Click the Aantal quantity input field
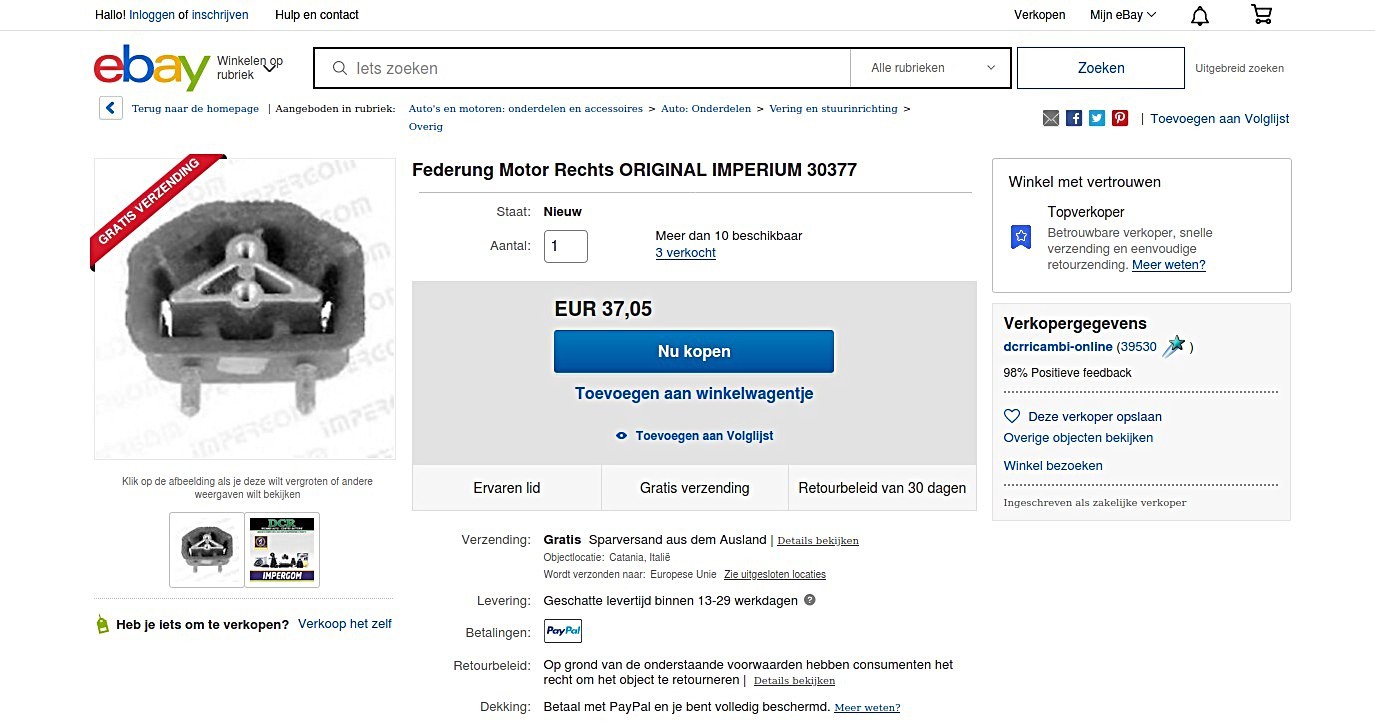Image resolution: width=1375 pixels, height=725 pixels. click(x=566, y=246)
